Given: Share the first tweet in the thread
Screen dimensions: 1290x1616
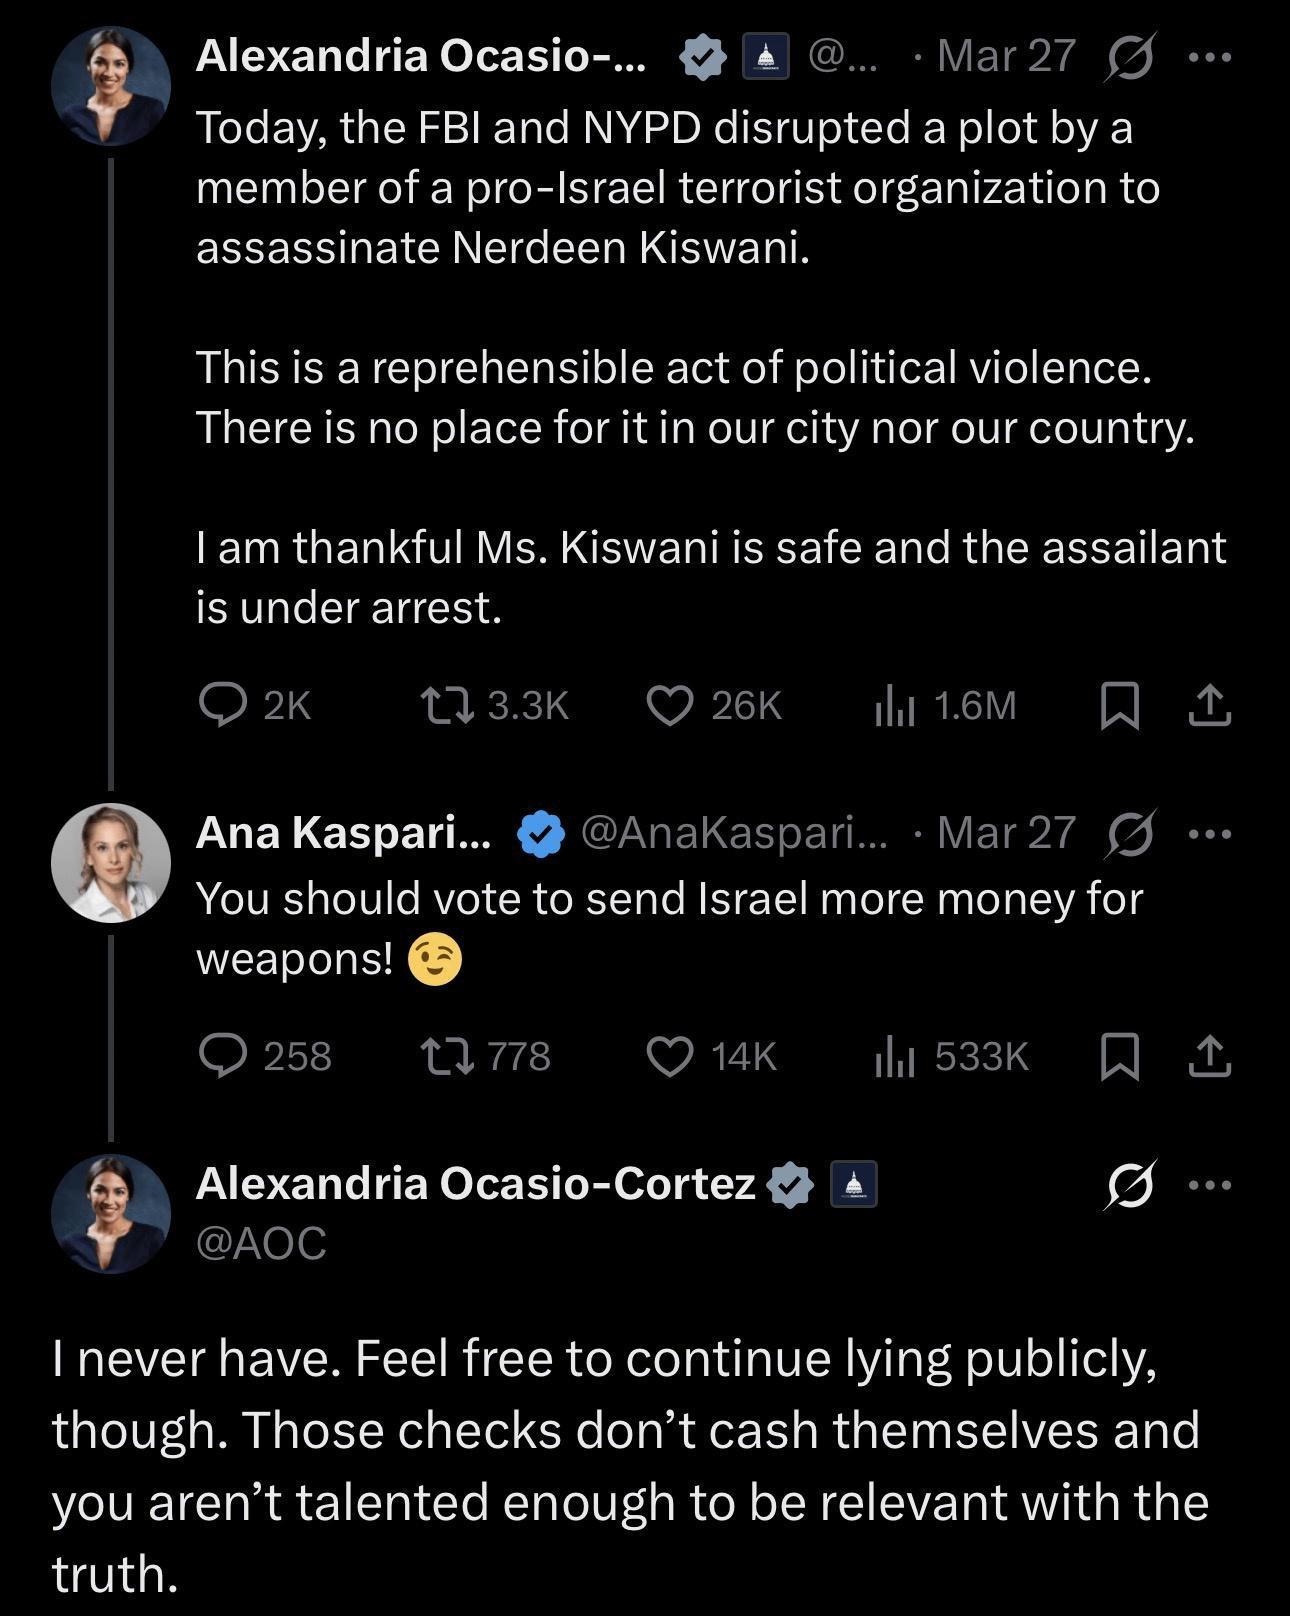Looking at the screenshot, I should pyautogui.click(x=1209, y=705).
